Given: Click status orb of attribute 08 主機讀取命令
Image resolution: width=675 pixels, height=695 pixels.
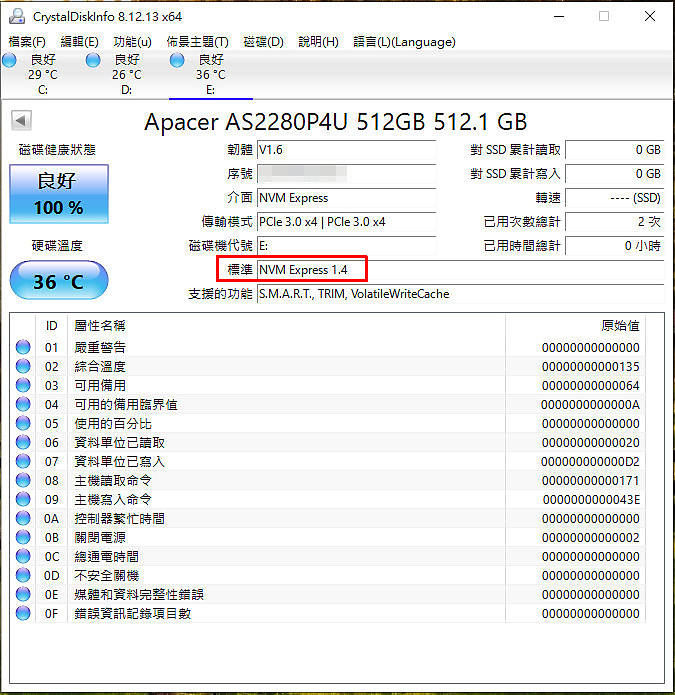Looking at the screenshot, I should click(23, 480).
